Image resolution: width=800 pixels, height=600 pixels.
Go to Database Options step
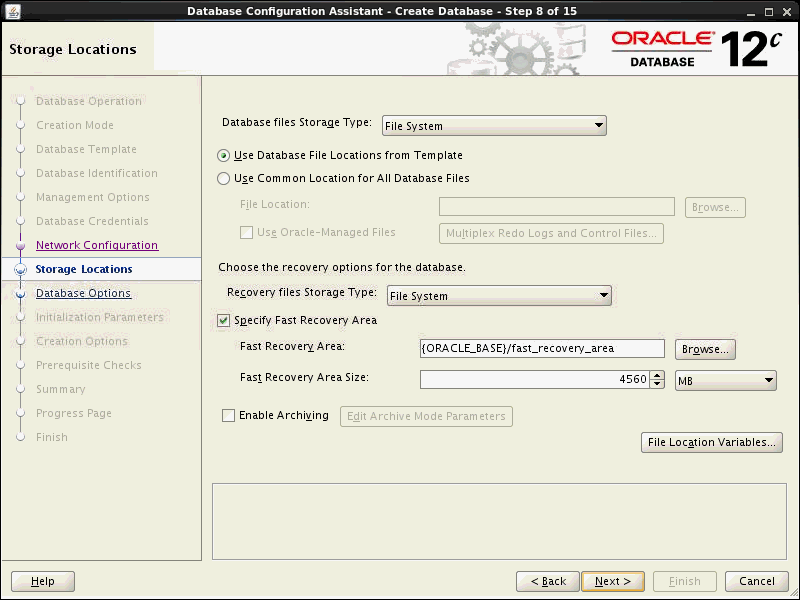84,293
